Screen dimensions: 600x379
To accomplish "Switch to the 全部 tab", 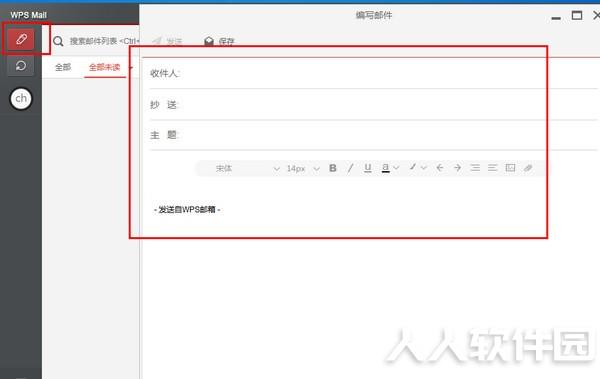I will coord(63,67).
